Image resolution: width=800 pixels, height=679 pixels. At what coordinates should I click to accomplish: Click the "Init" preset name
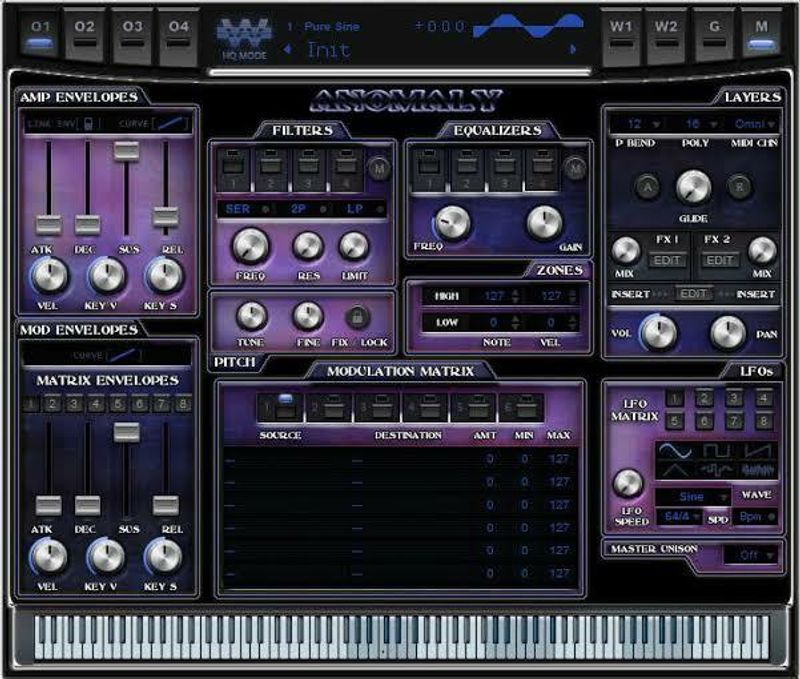point(329,50)
